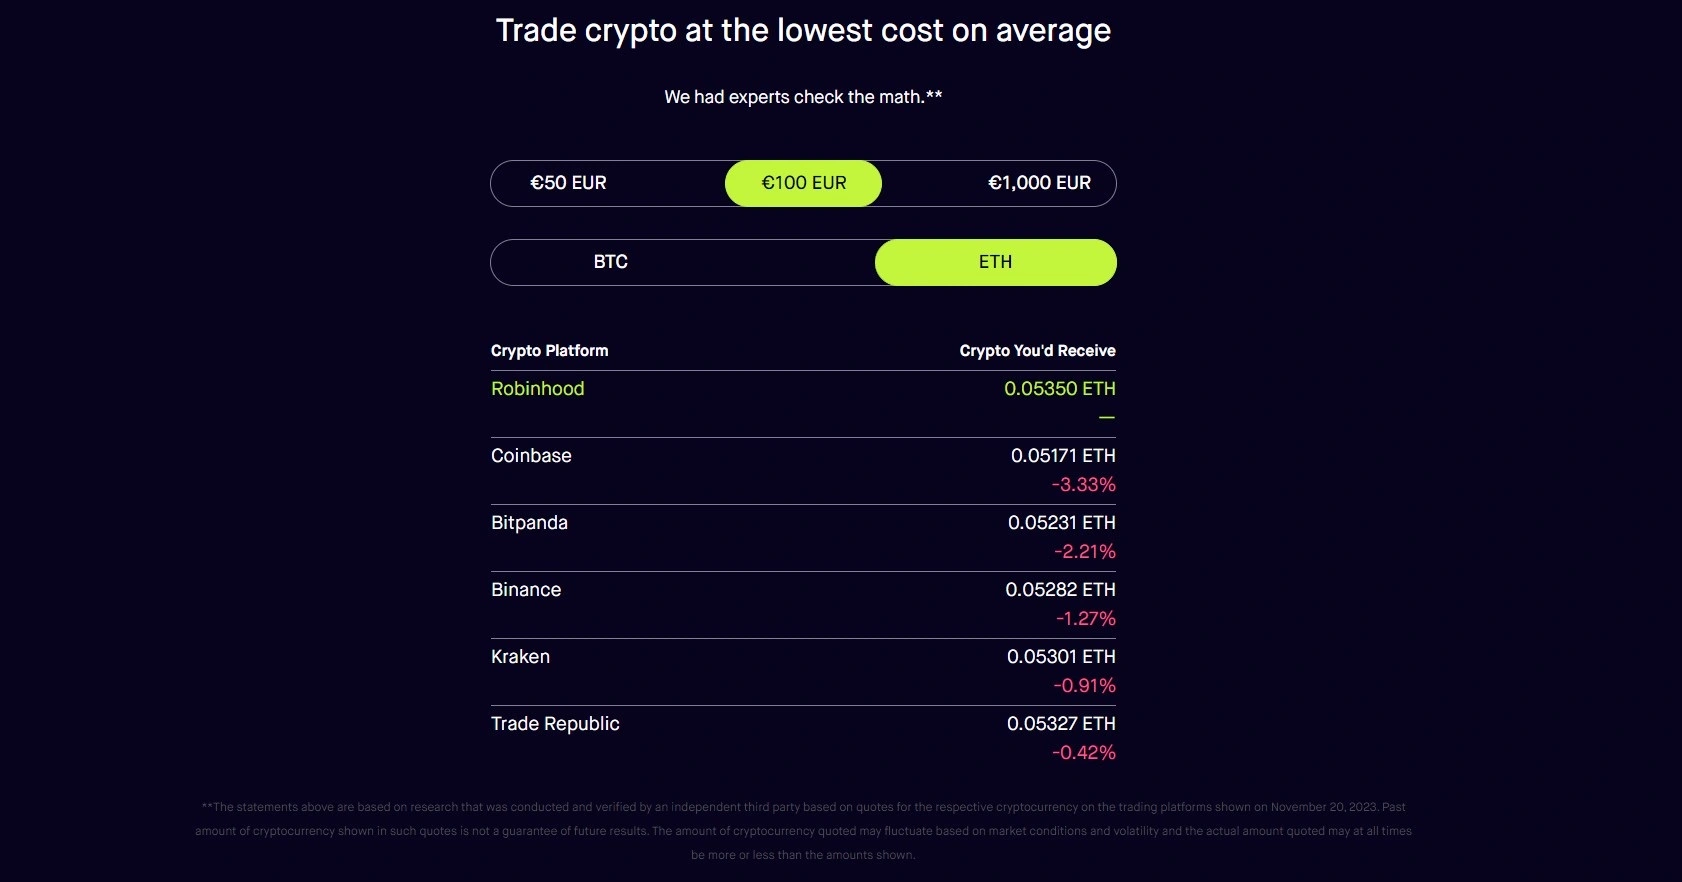
Task: Click the main heading about lowest cost trading
Action: click(803, 30)
